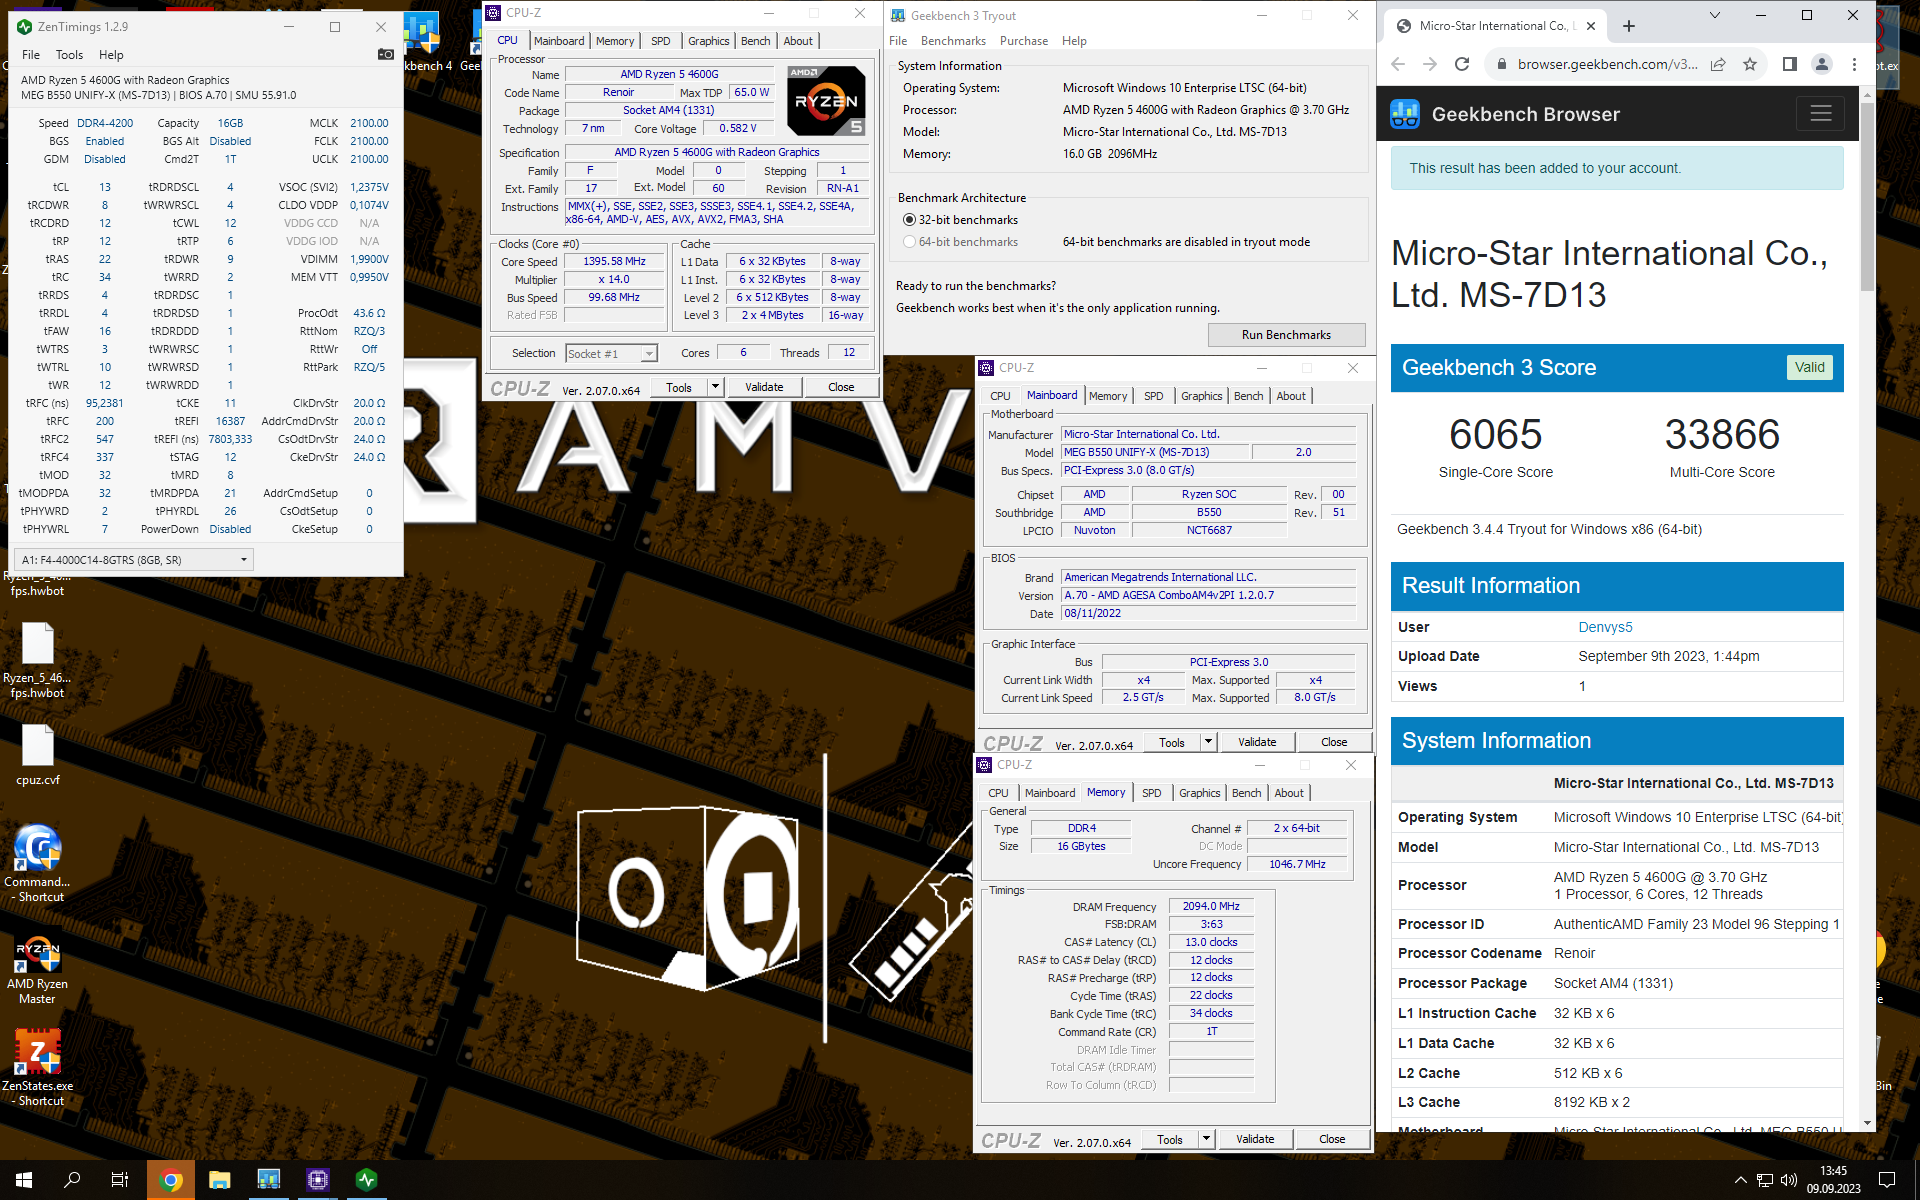
Task: Open ZenTimings Tools menu
Action: 70,55
